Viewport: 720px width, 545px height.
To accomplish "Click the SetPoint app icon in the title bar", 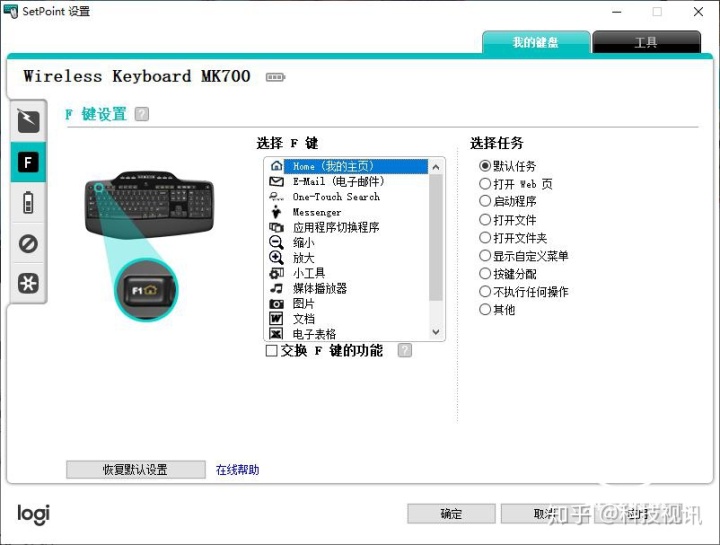I will tap(10, 11).
